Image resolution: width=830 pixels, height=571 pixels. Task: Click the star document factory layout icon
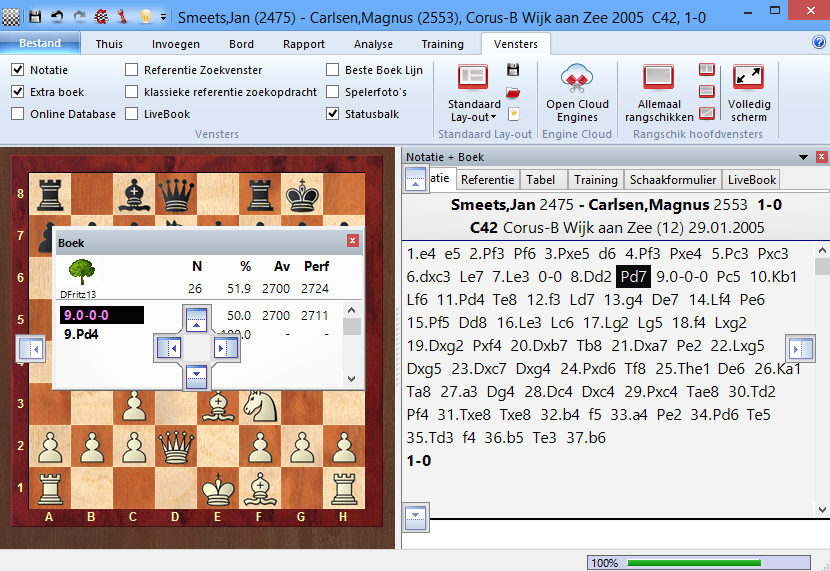click(513, 114)
